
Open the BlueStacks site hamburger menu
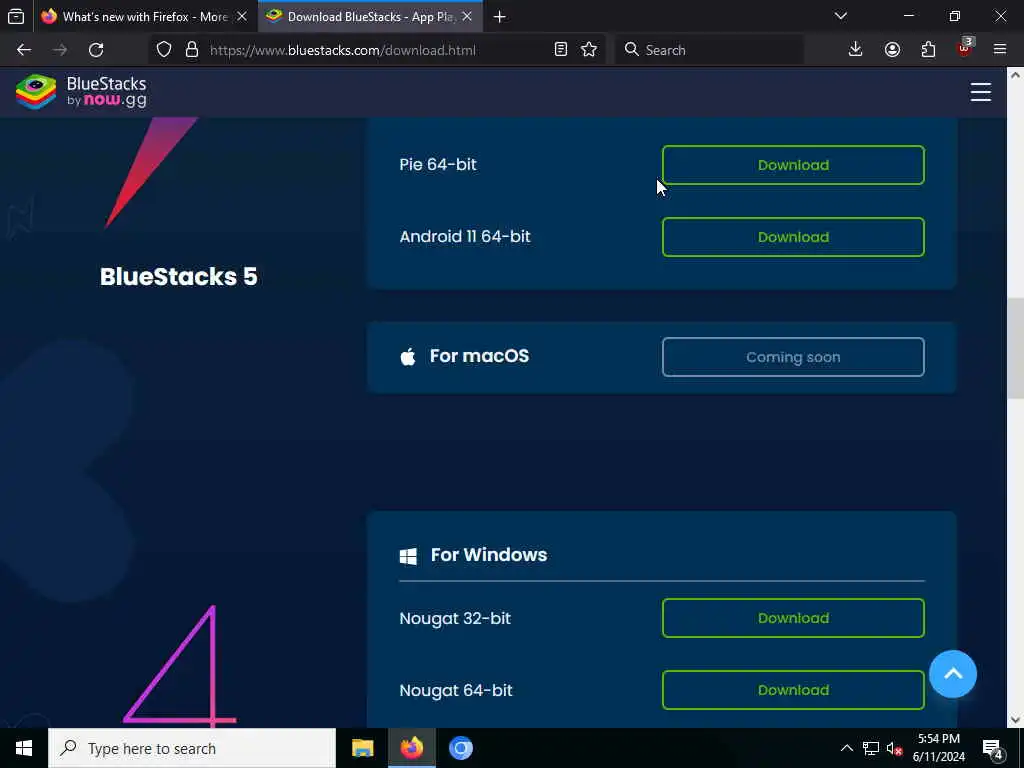980,92
